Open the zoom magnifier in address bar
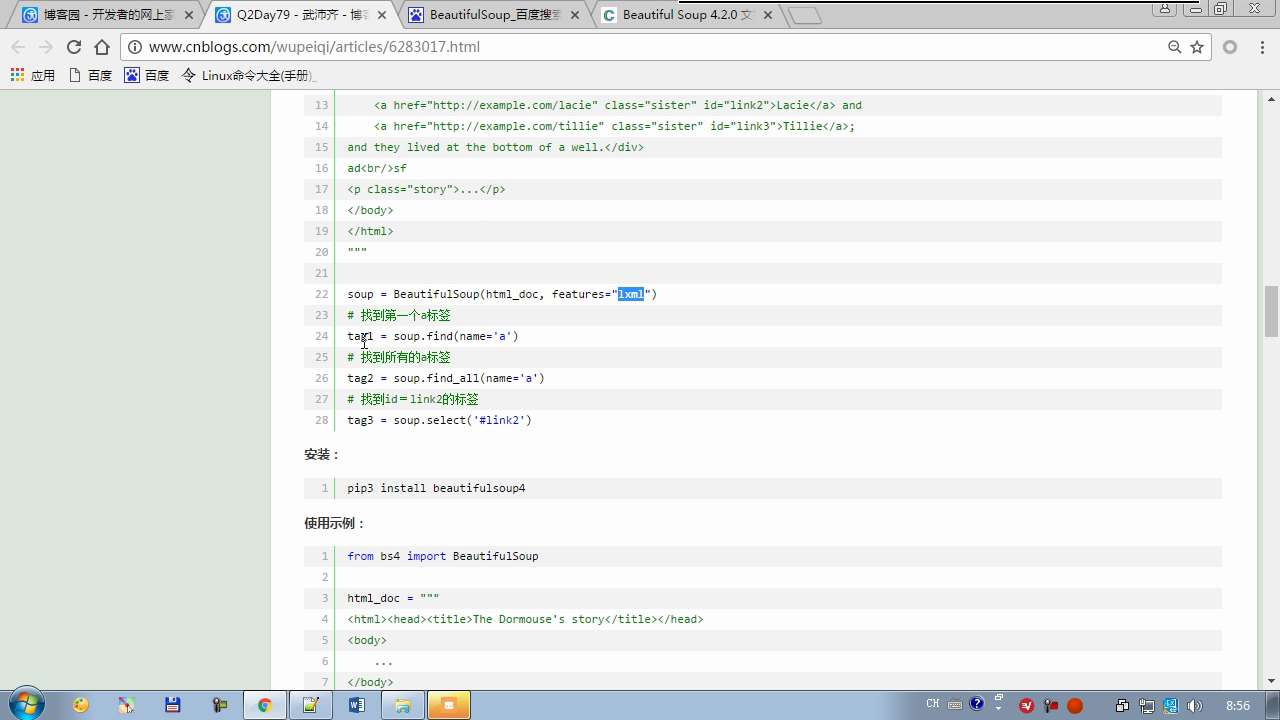Image resolution: width=1280 pixels, height=720 pixels. click(1175, 47)
